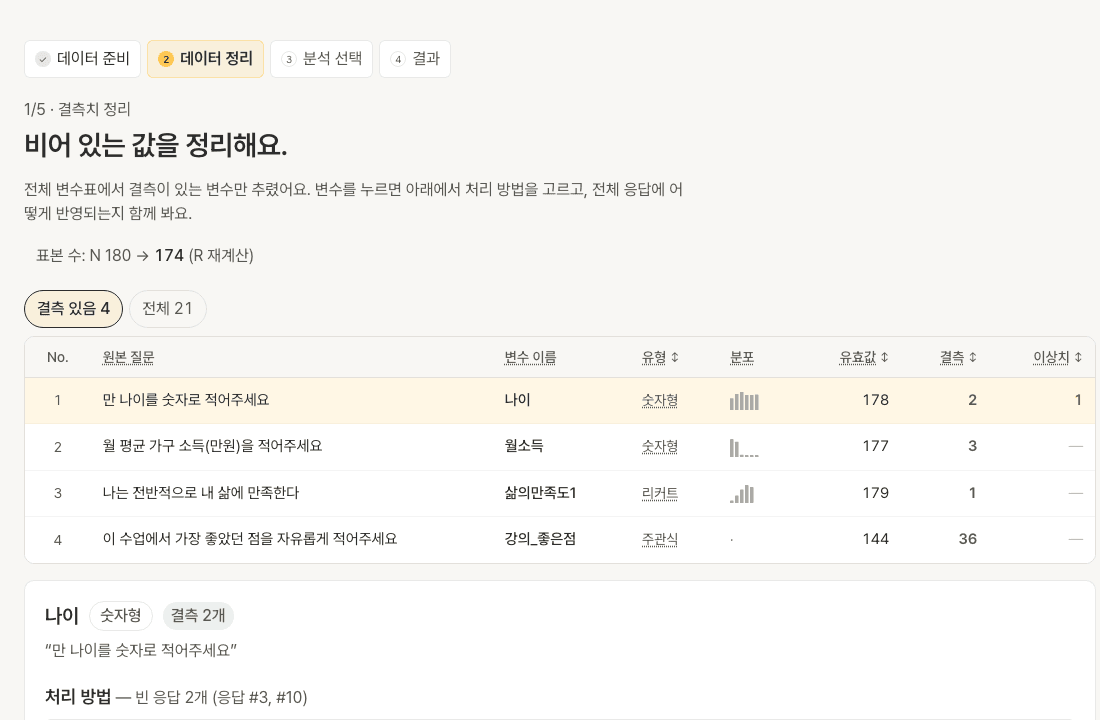Screen dimensions: 1100x720
Task: Sort table by 결측 column arrow
Action: 972,357
